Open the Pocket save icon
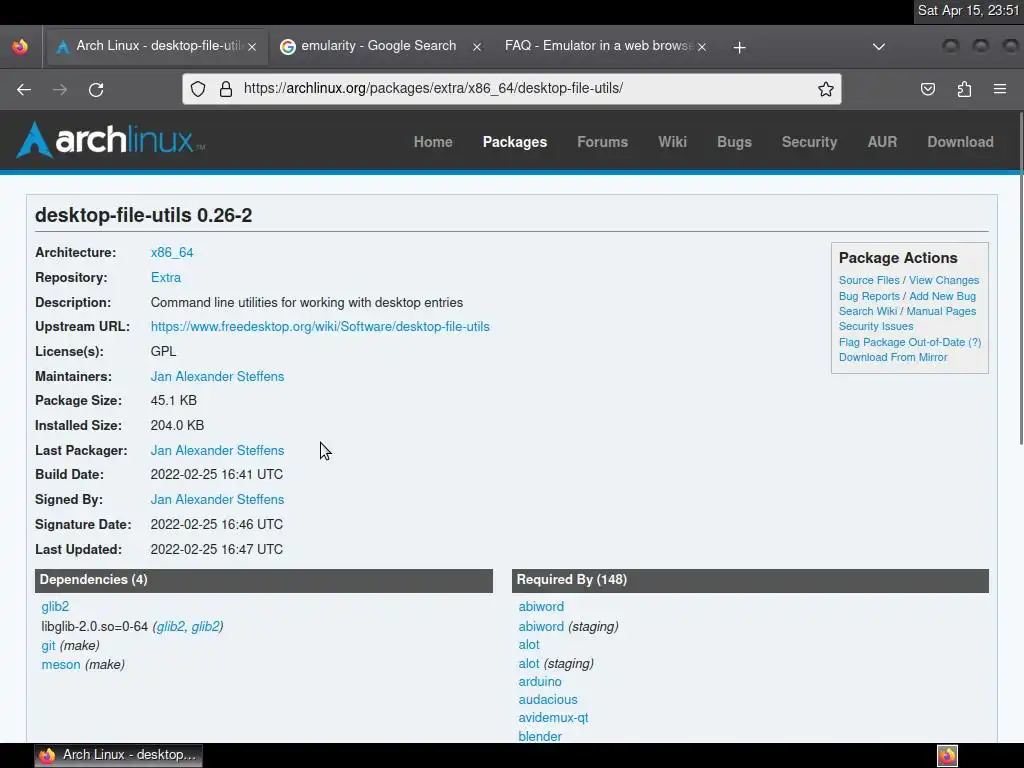This screenshot has width=1024, height=768. 927,89
